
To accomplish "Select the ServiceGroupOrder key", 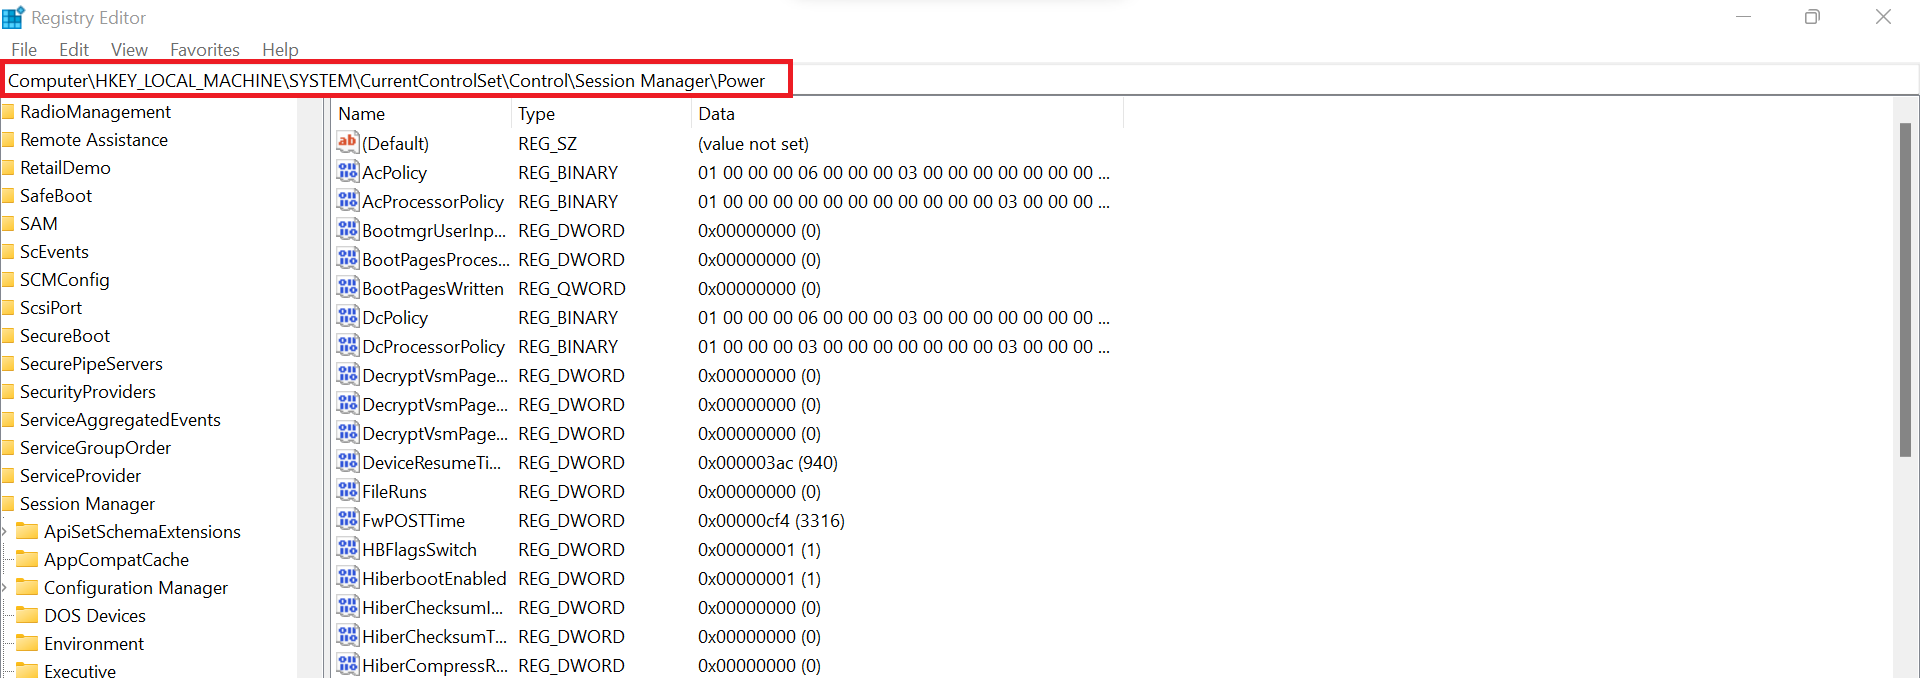I will point(95,448).
